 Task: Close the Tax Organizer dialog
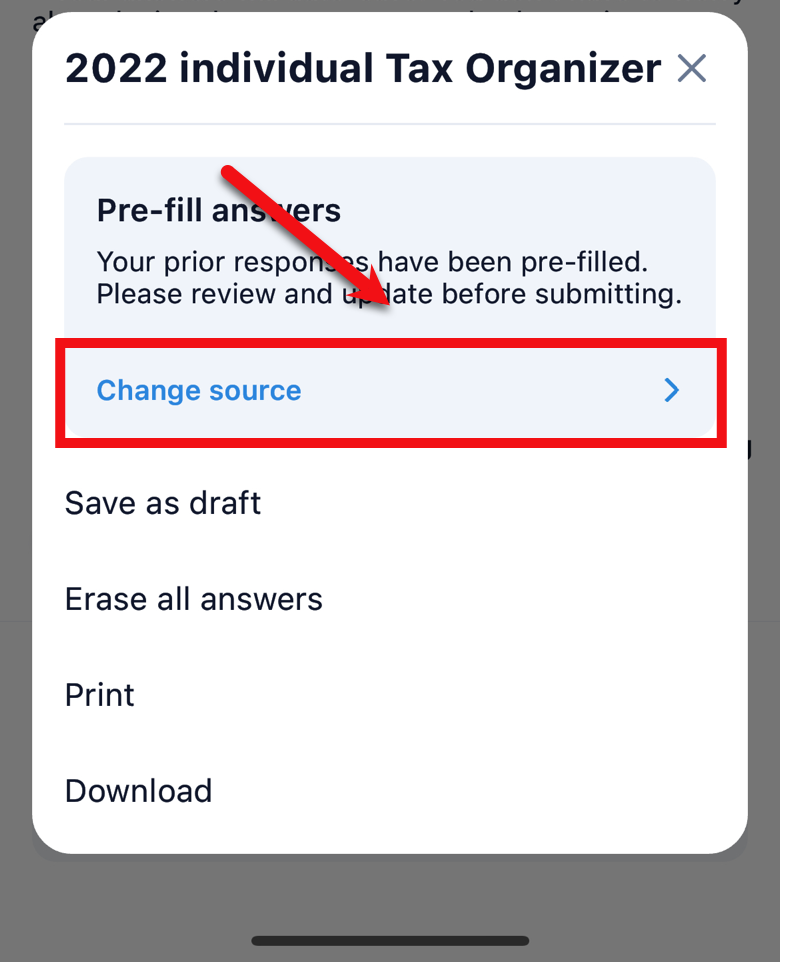pyautogui.click(x=691, y=69)
